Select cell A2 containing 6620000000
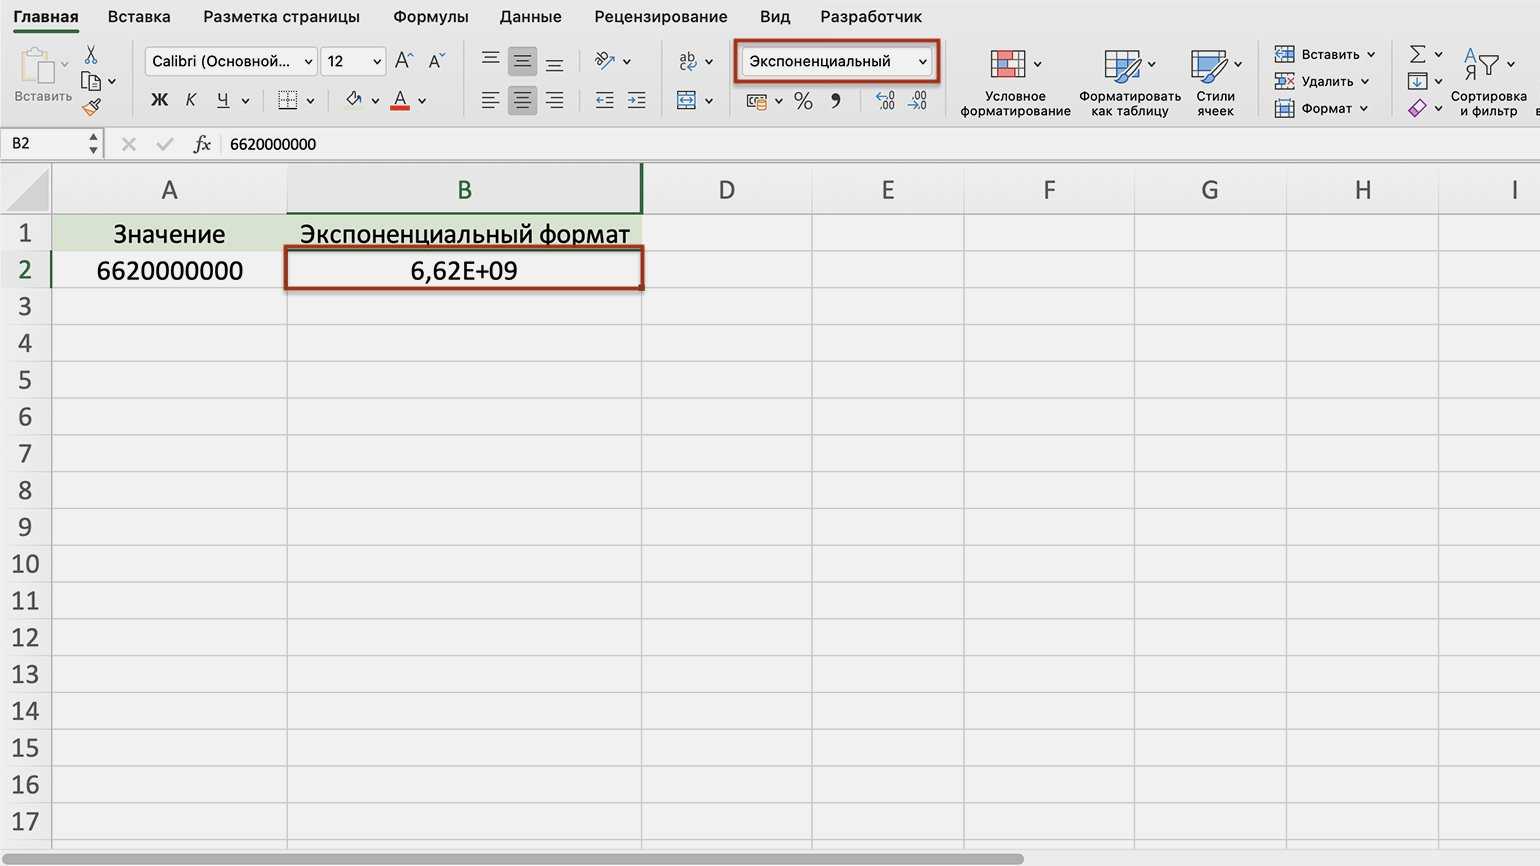 coord(169,271)
